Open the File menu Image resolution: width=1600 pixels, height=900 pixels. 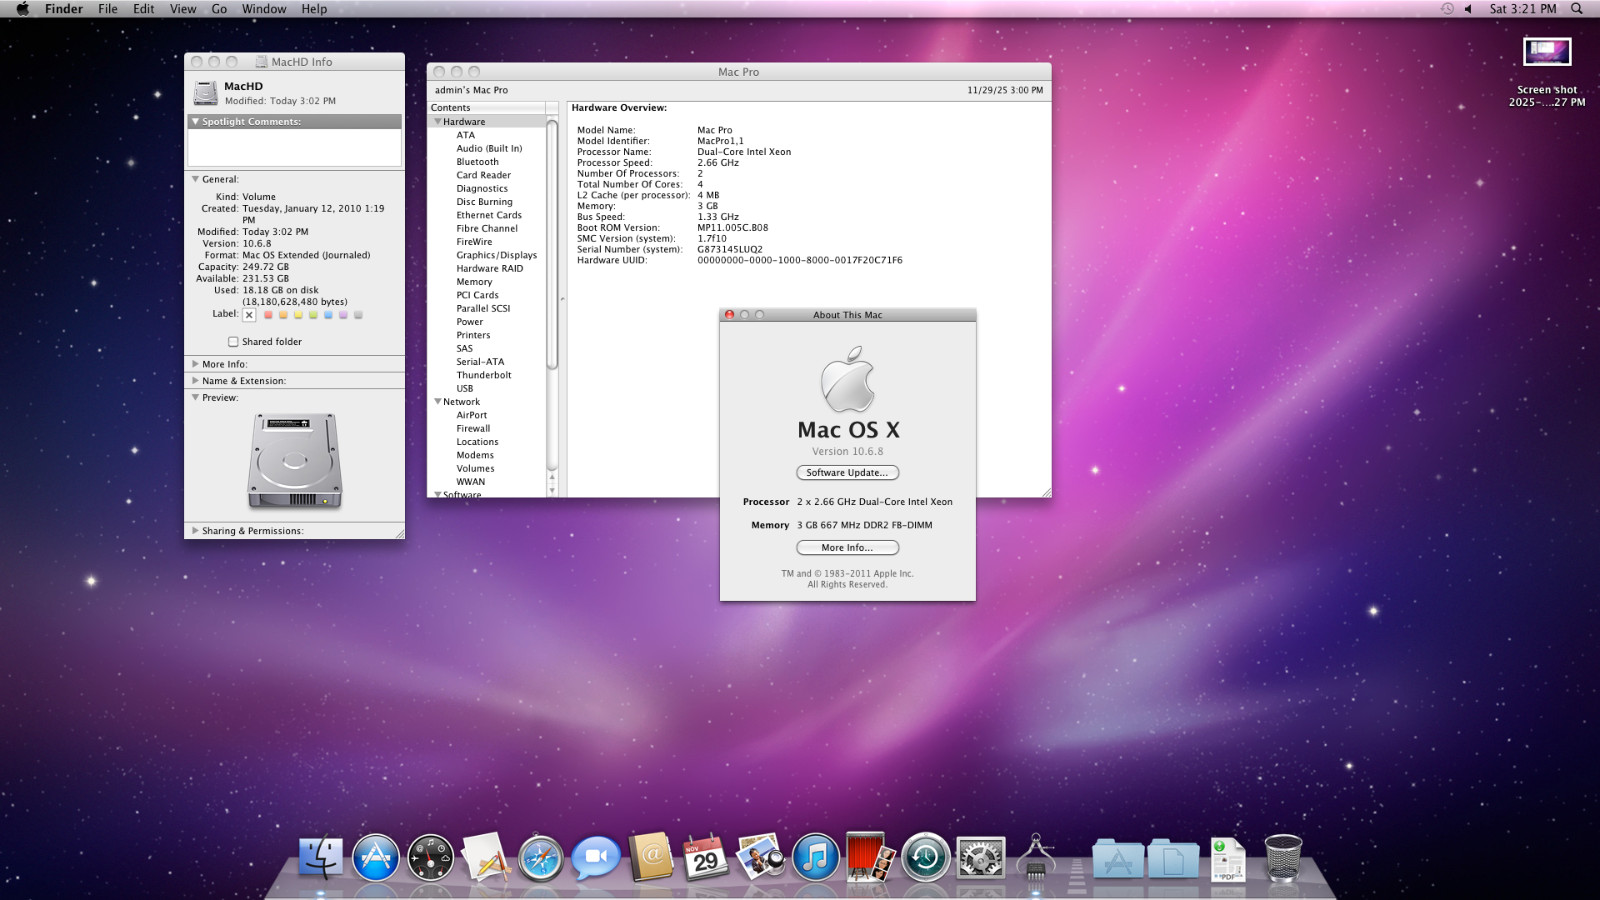108,9
